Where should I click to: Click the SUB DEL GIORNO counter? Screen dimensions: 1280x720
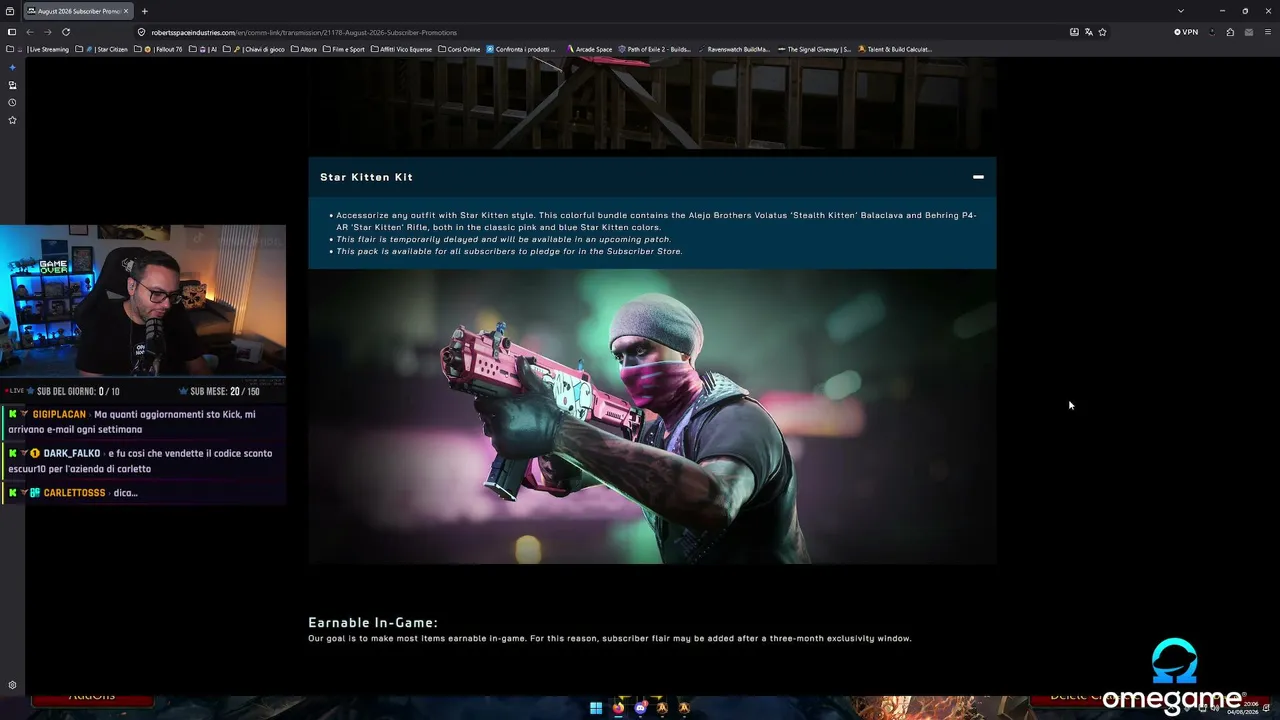pyautogui.click(x=73, y=391)
